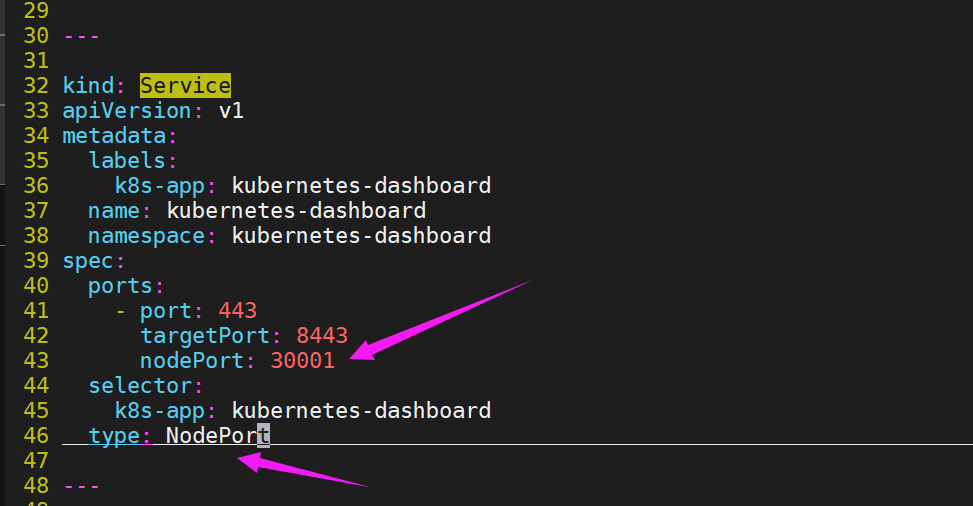Click the document separator on line 48
Viewport: 973px width, 506px height.
coord(81,486)
